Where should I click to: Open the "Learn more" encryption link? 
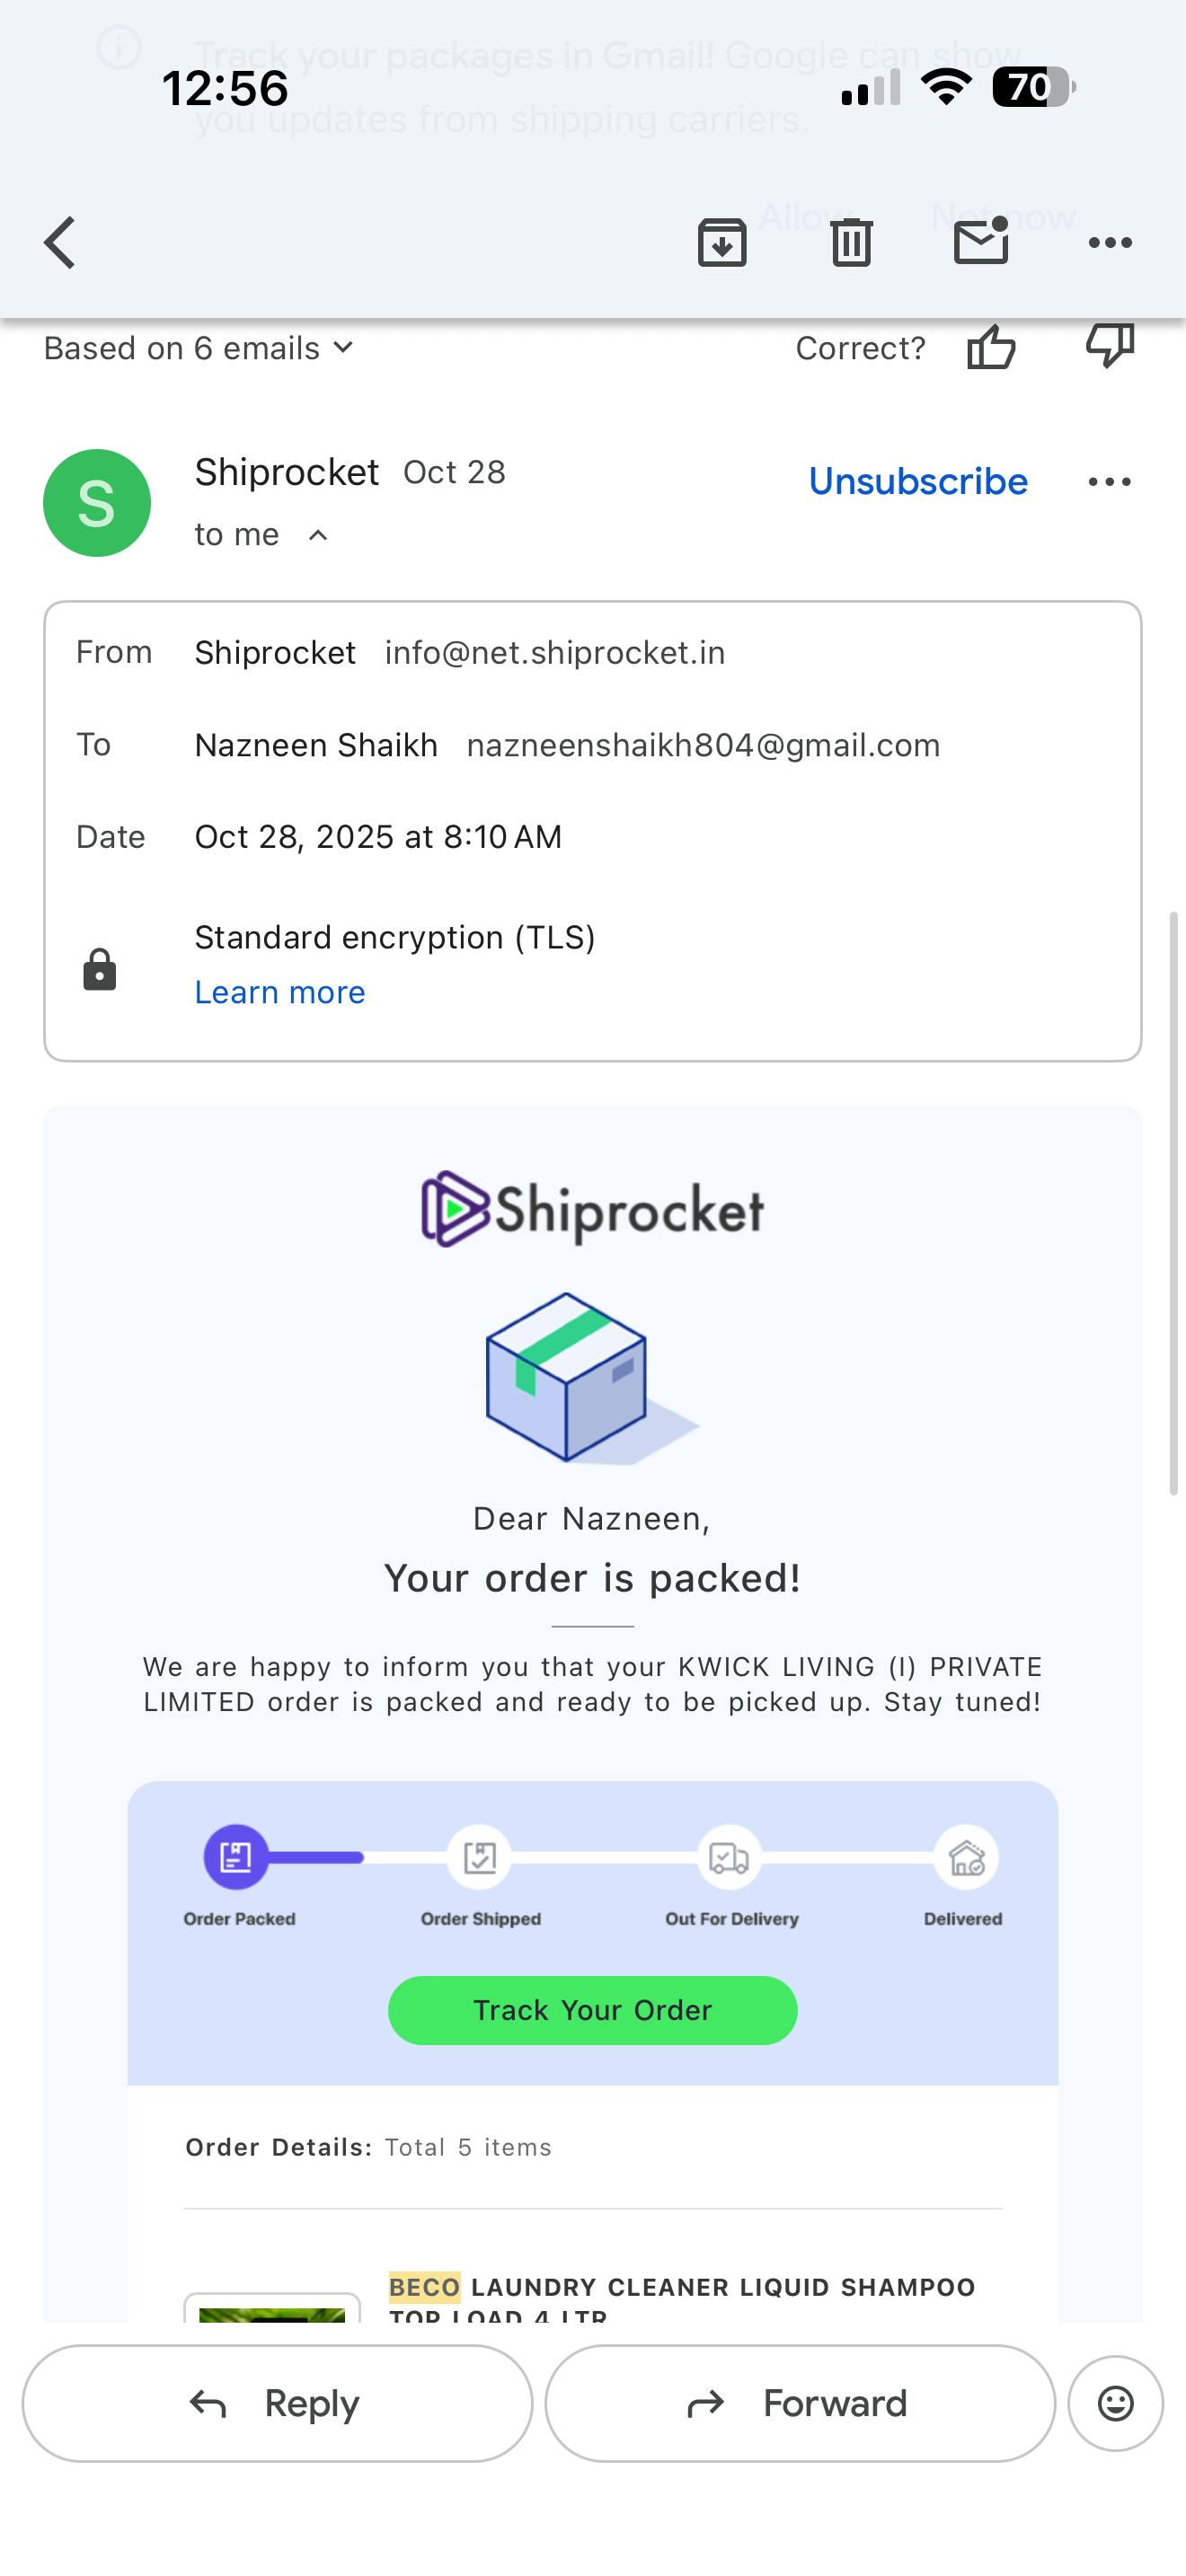[280, 992]
